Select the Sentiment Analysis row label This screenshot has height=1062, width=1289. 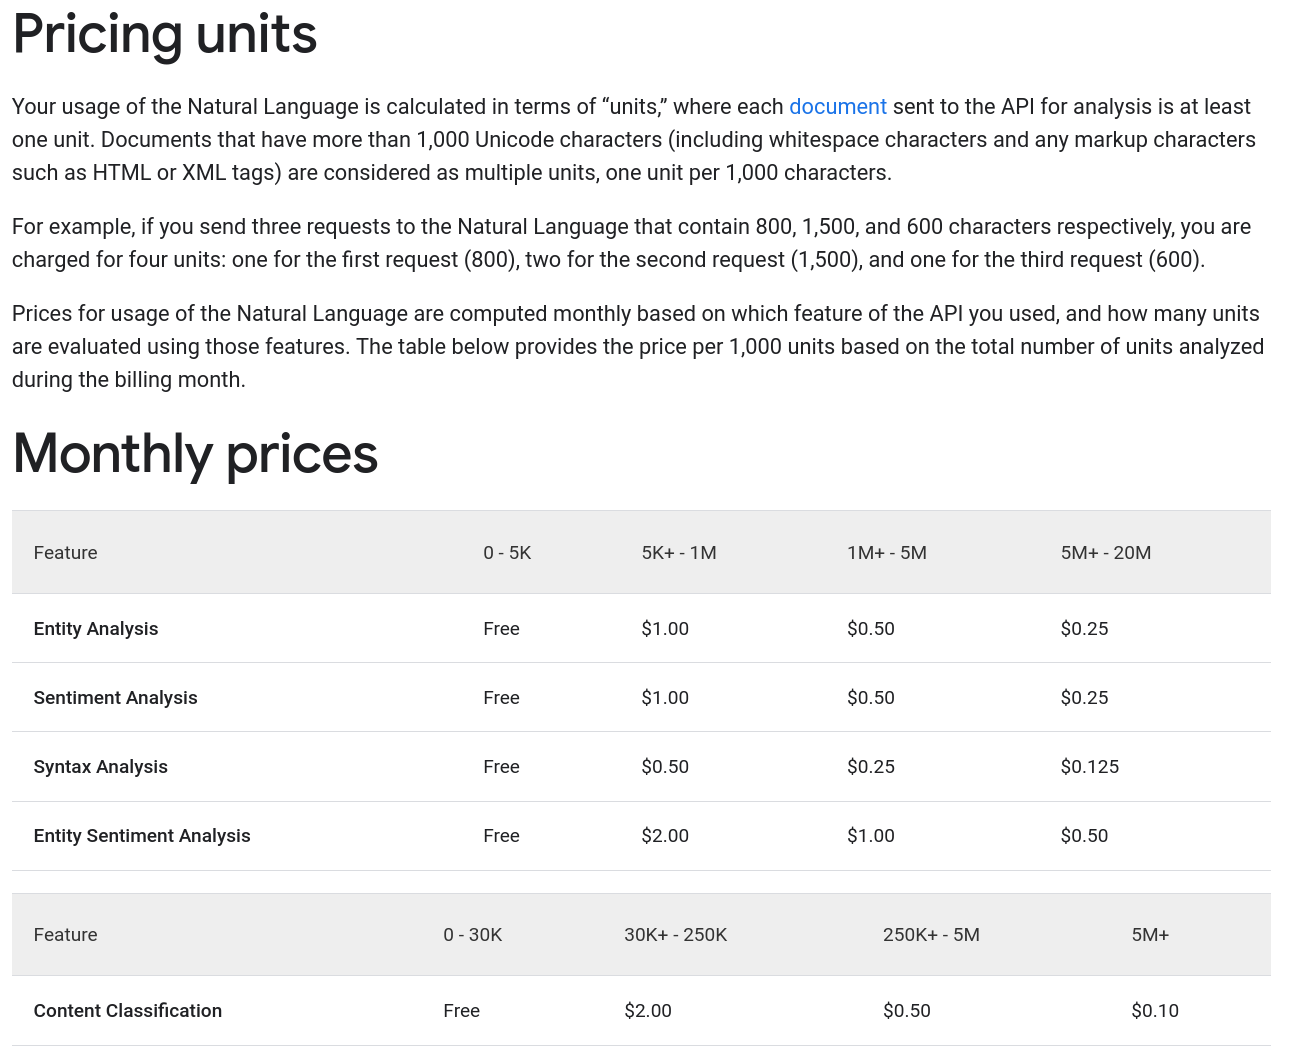pos(115,698)
